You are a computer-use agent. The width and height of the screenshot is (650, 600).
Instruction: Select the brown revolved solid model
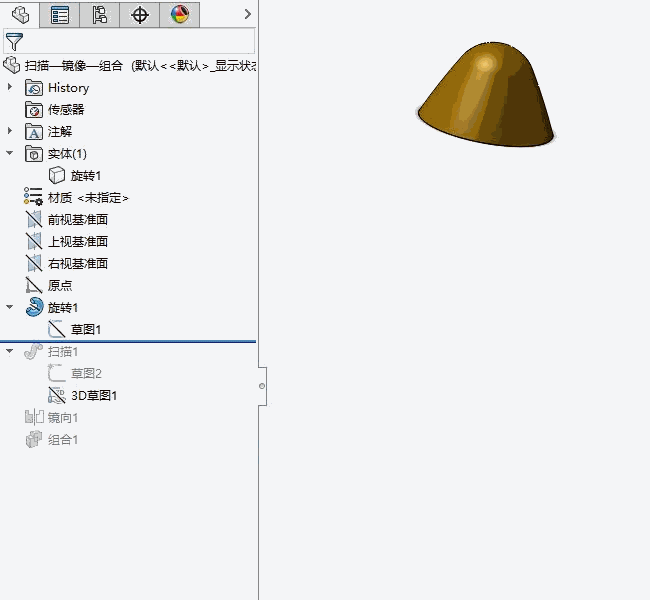click(486, 95)
